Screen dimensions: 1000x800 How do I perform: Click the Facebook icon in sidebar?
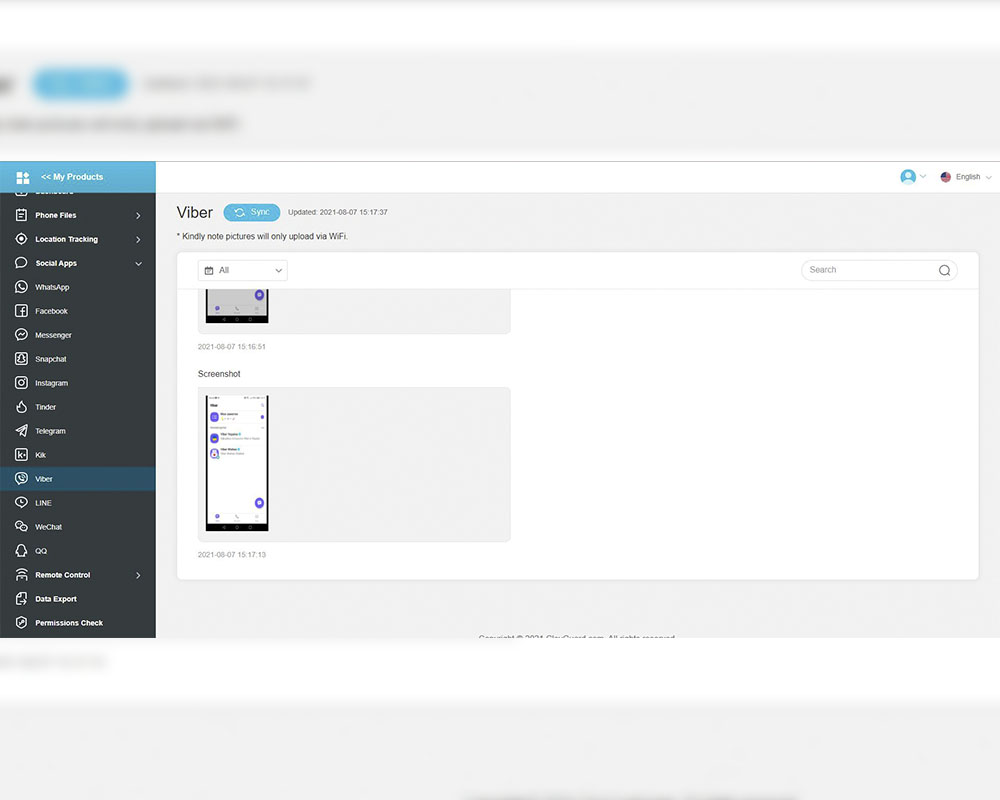coord(21,311)
